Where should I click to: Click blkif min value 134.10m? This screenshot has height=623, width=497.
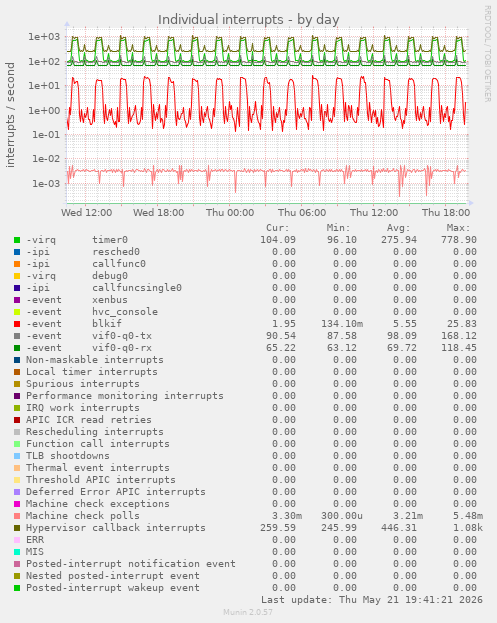pyautogui.click(x=342, y=324)
